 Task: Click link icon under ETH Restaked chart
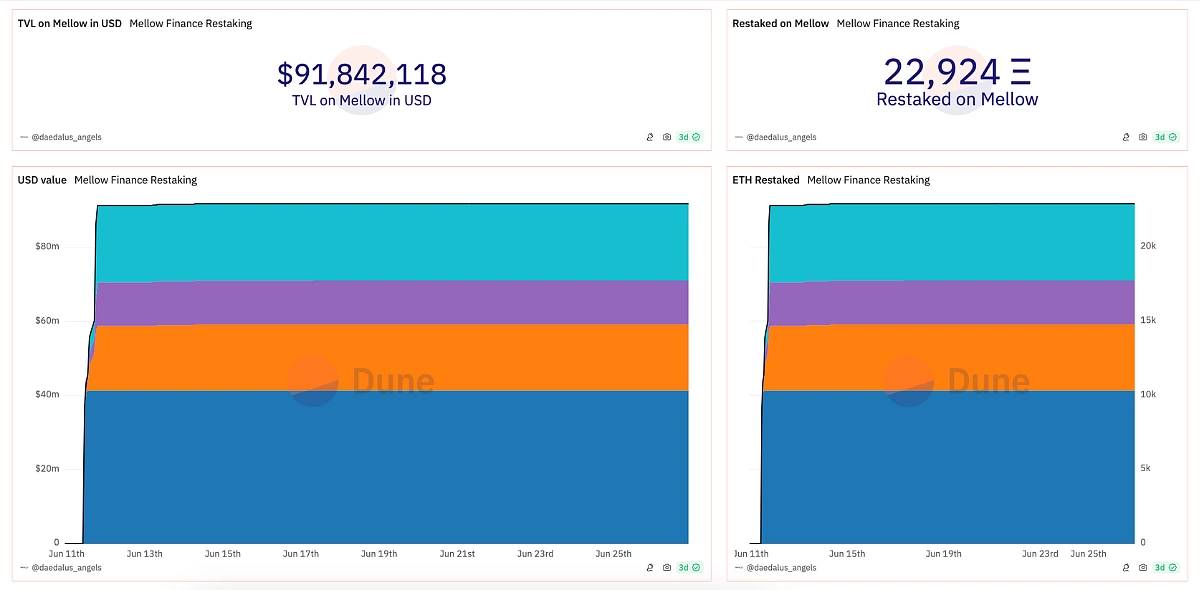[x=1125, y=568]
